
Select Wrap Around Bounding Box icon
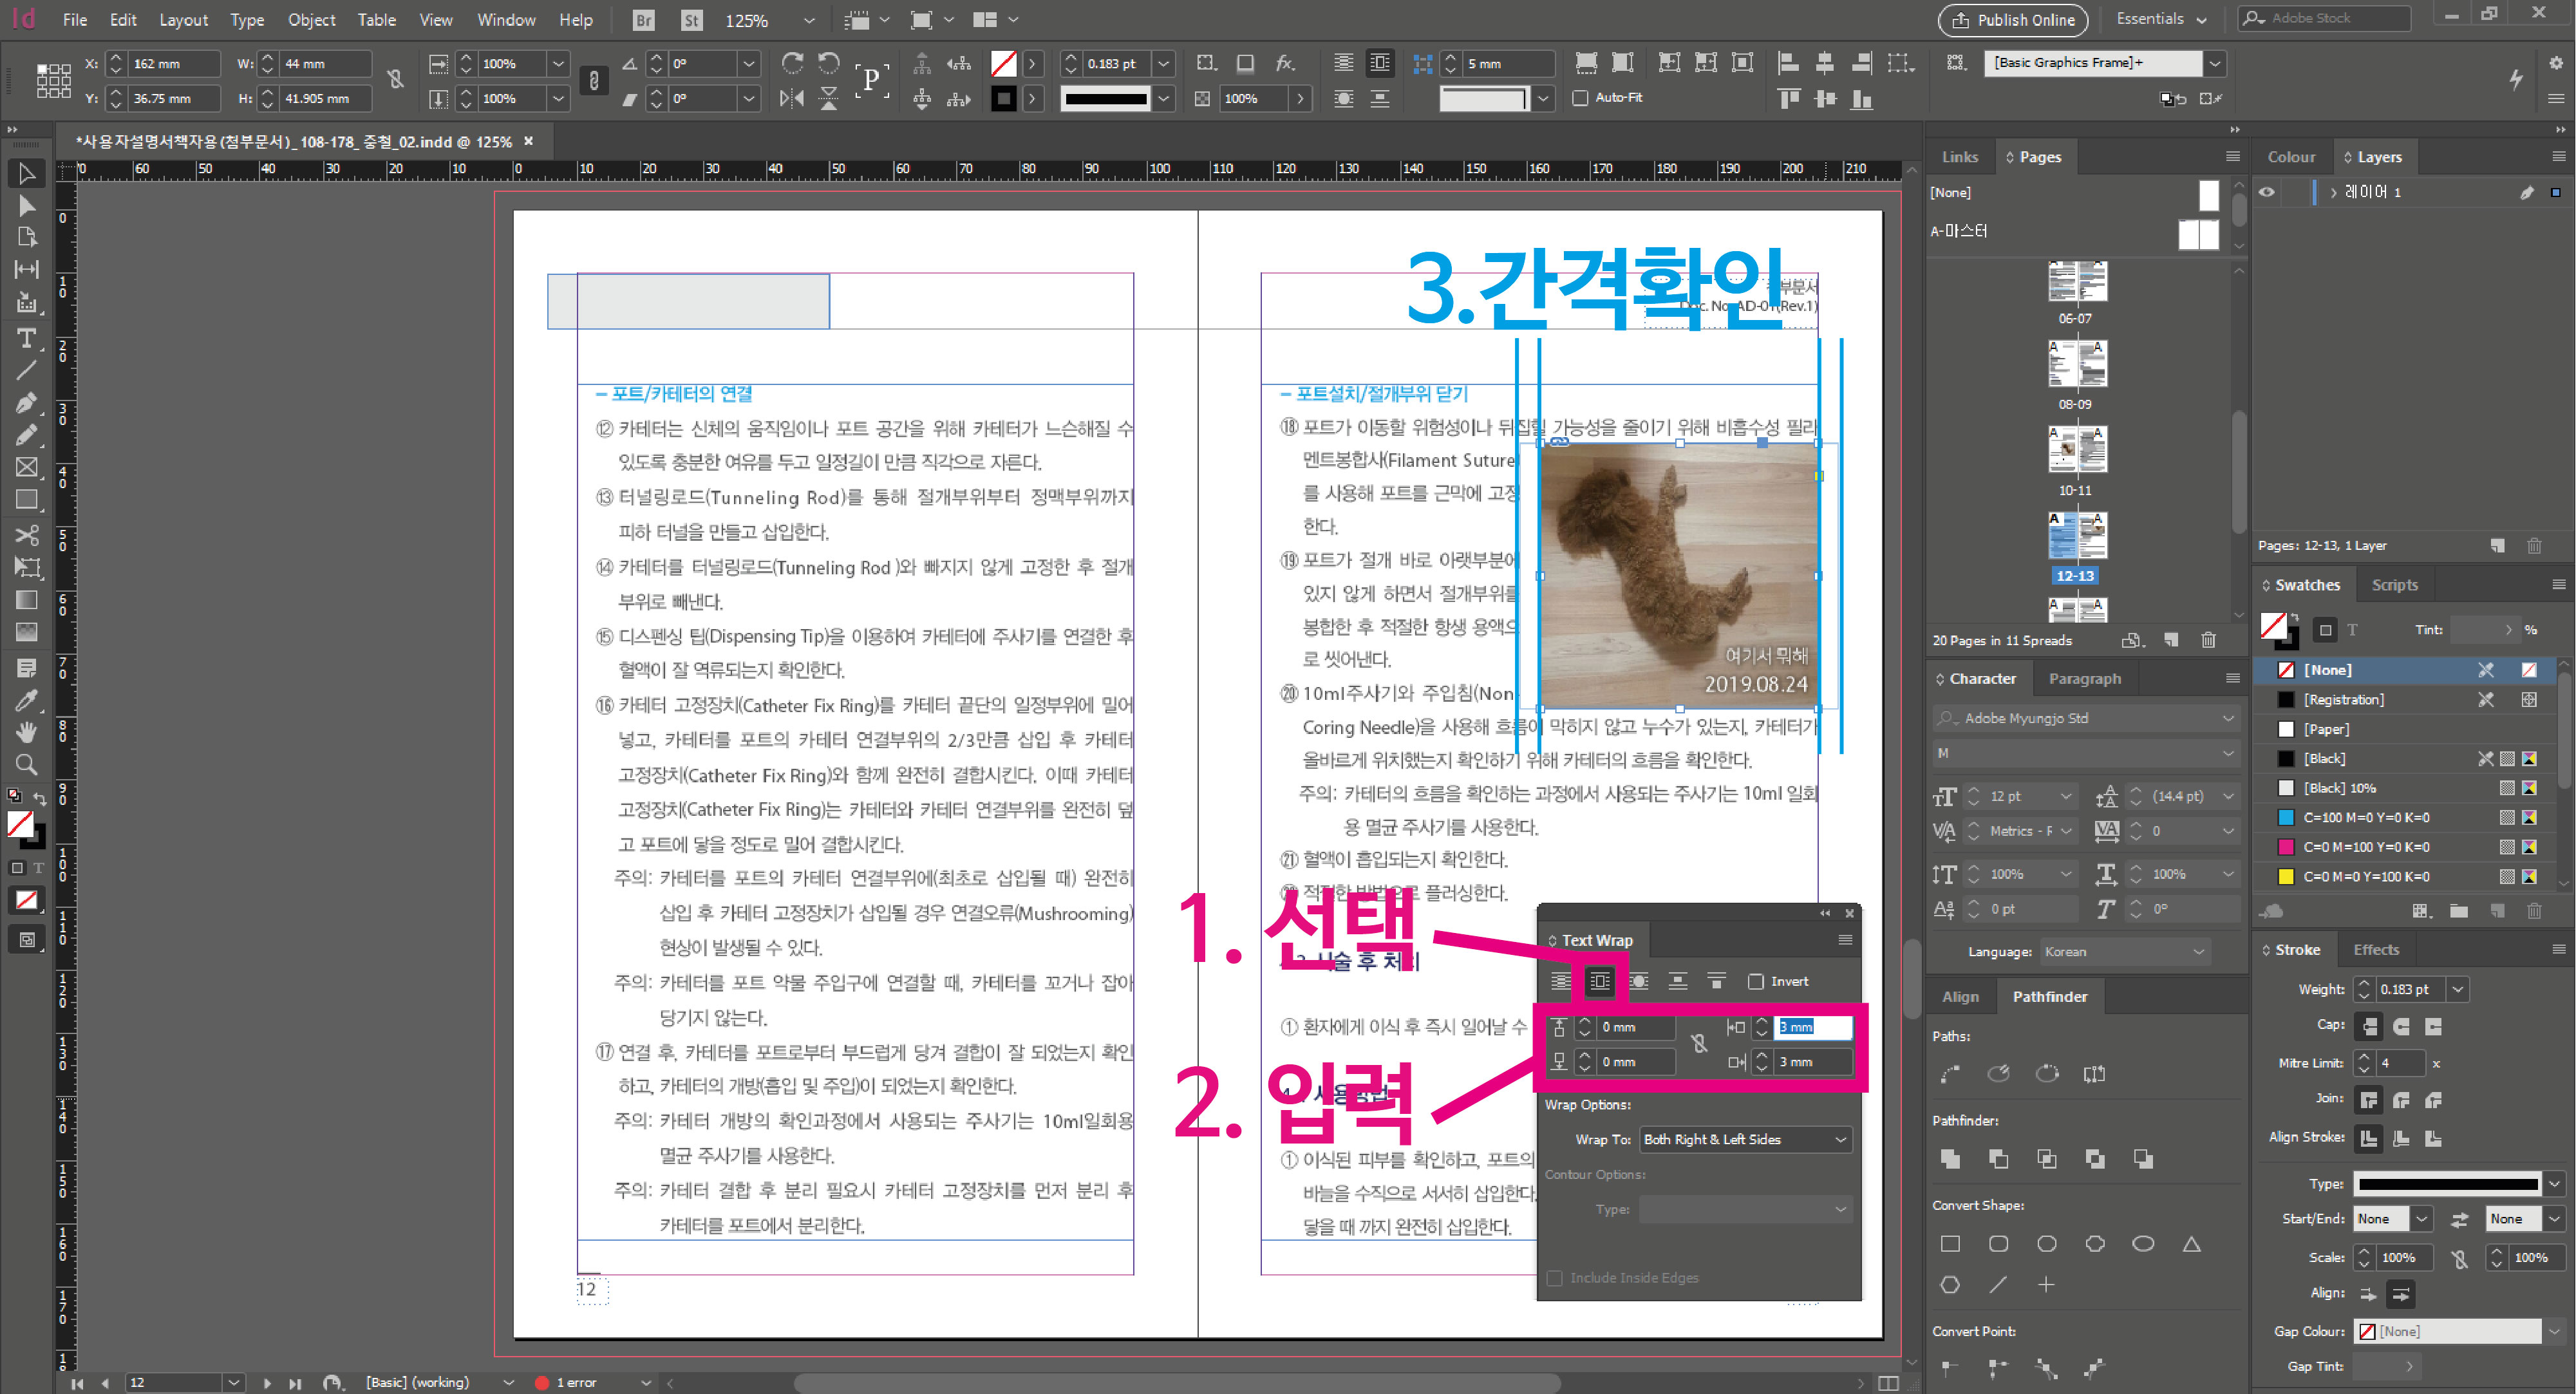1599,981
